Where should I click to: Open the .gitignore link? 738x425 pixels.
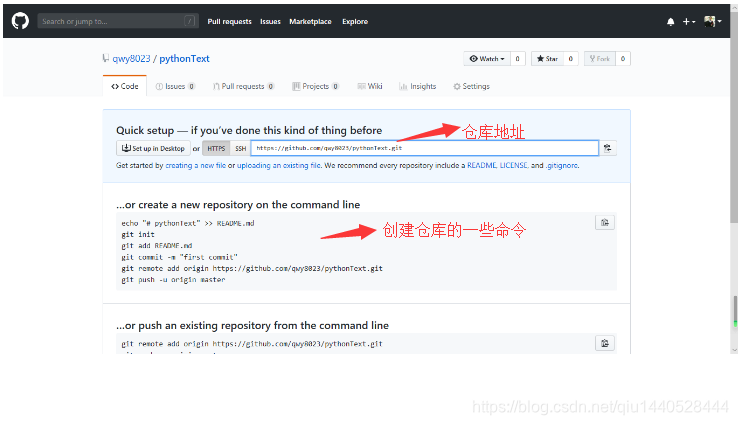point(562,166)
